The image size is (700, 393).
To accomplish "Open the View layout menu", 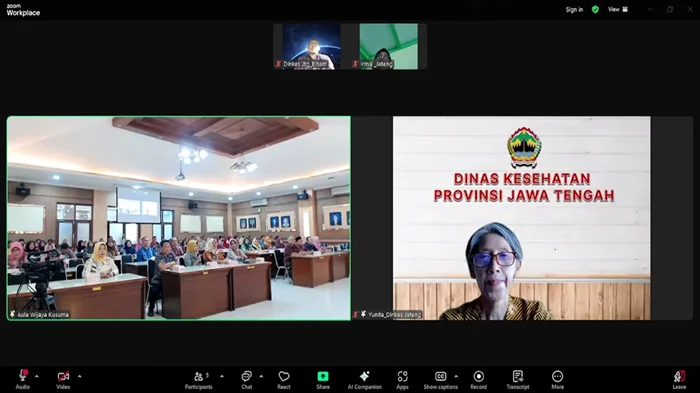I will pyautogui.click(x=618, y=9).
